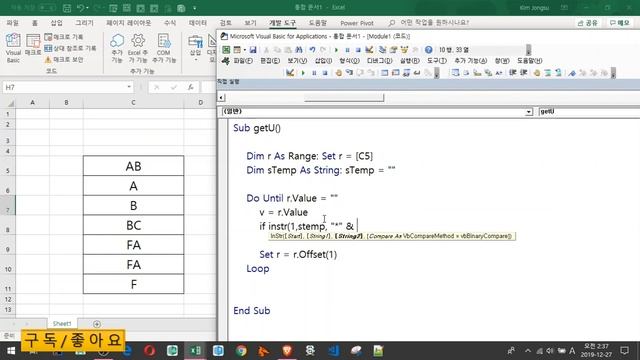Click View Microsoft Excel icon in VBA toolbar
The image size is (640, 360).
(x=226, y=50)
